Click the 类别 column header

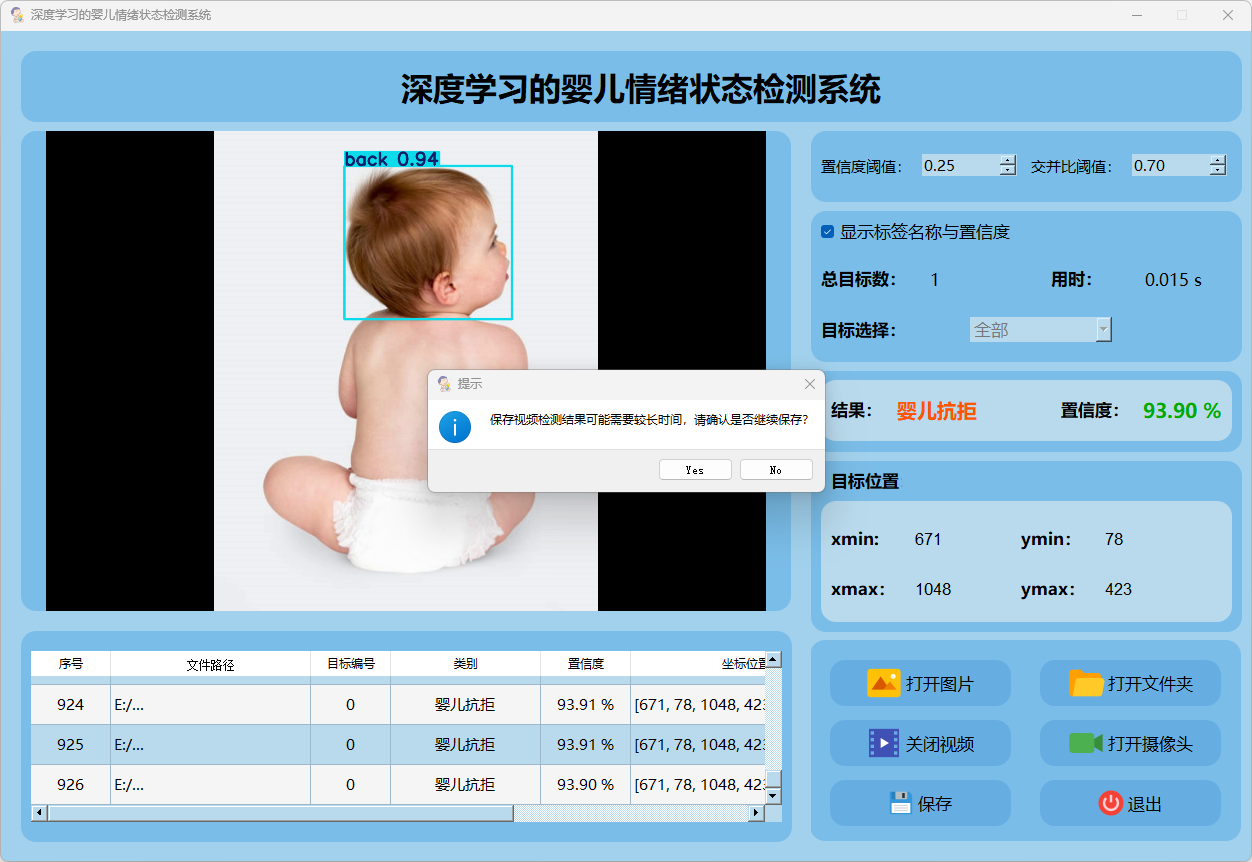(465, 664)
